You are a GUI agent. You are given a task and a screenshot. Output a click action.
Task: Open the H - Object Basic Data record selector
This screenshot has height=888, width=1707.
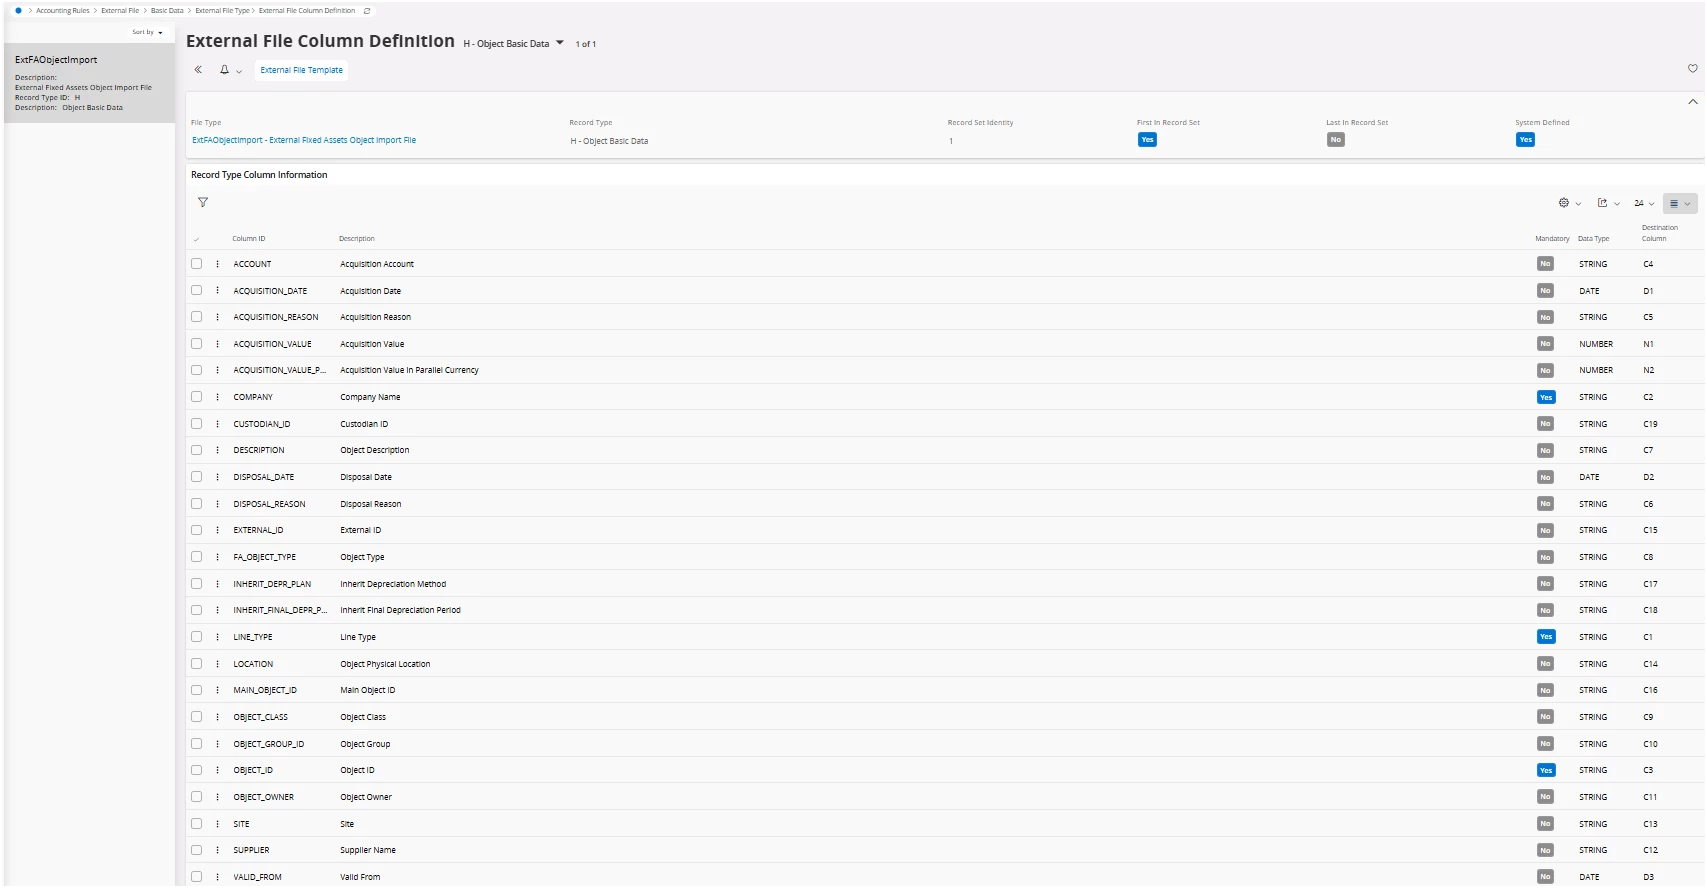pyautogui.click(x=513, y=43)
